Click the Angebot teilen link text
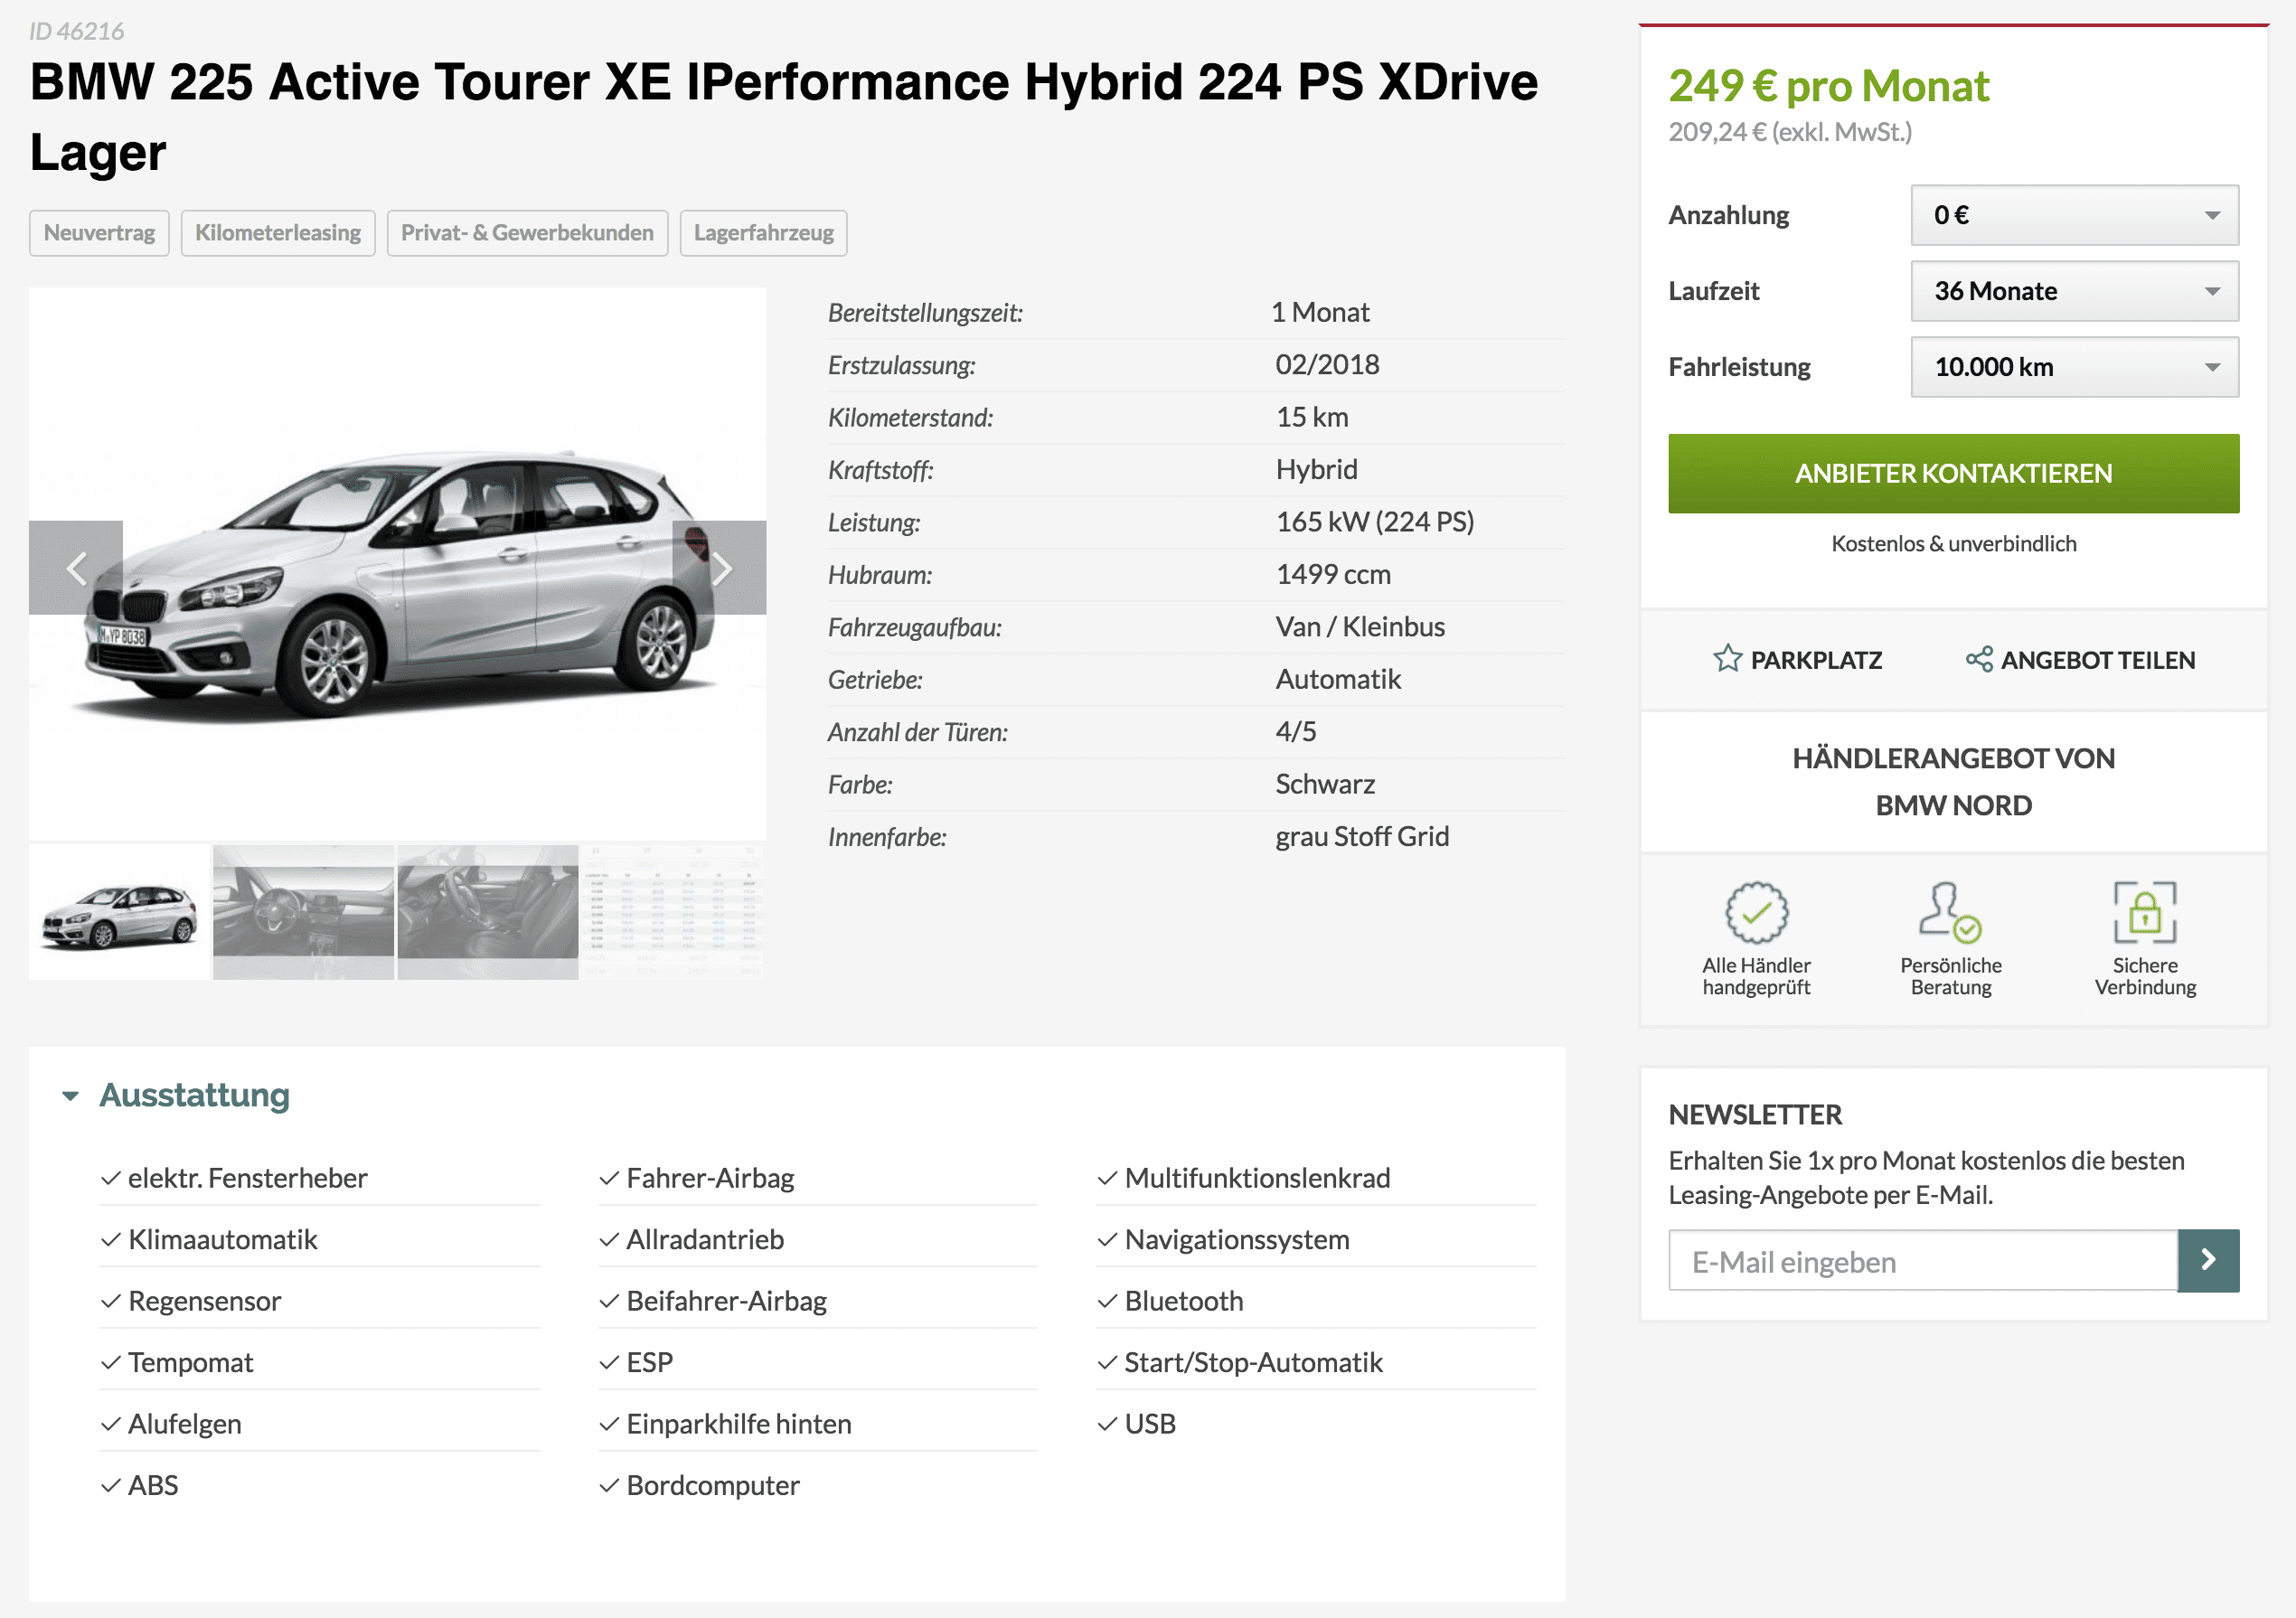The width and height of the screenshot is (2296, 1618). pyautogui.click(x=2097, y=660)
